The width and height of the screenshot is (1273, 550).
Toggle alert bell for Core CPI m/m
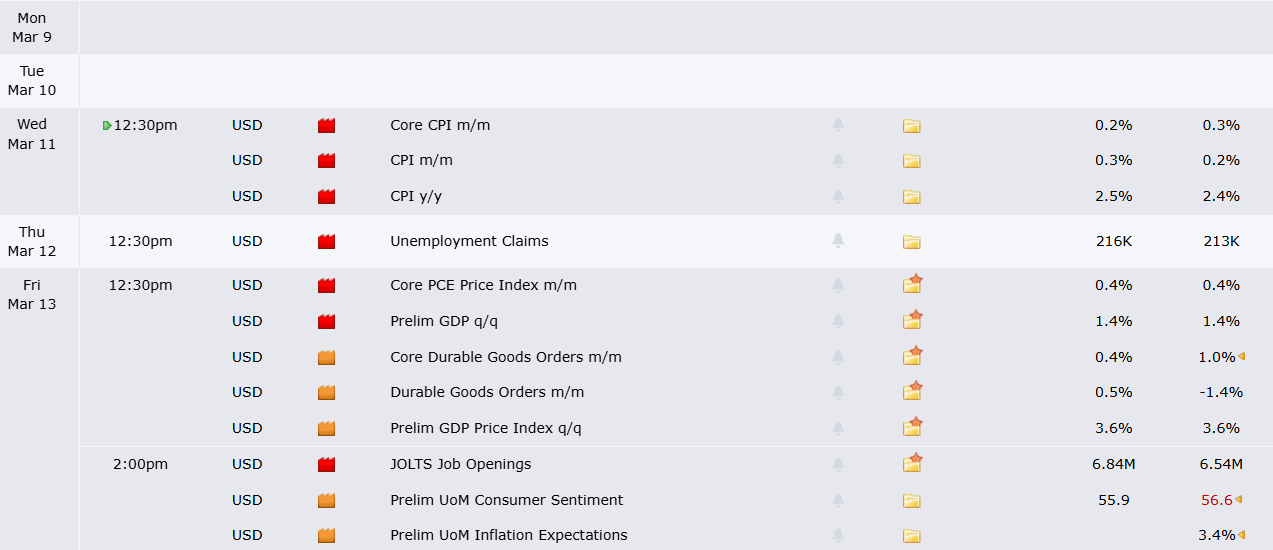[x=838, y=125]
